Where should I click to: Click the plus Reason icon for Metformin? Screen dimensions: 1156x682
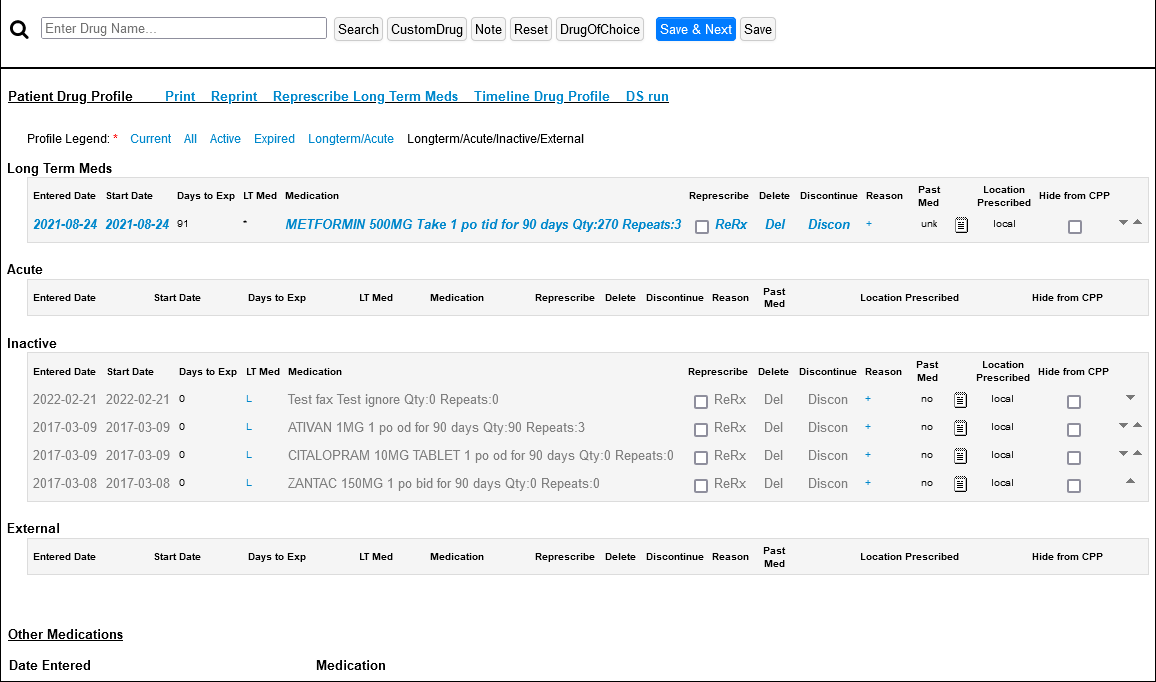pos(869,224)
